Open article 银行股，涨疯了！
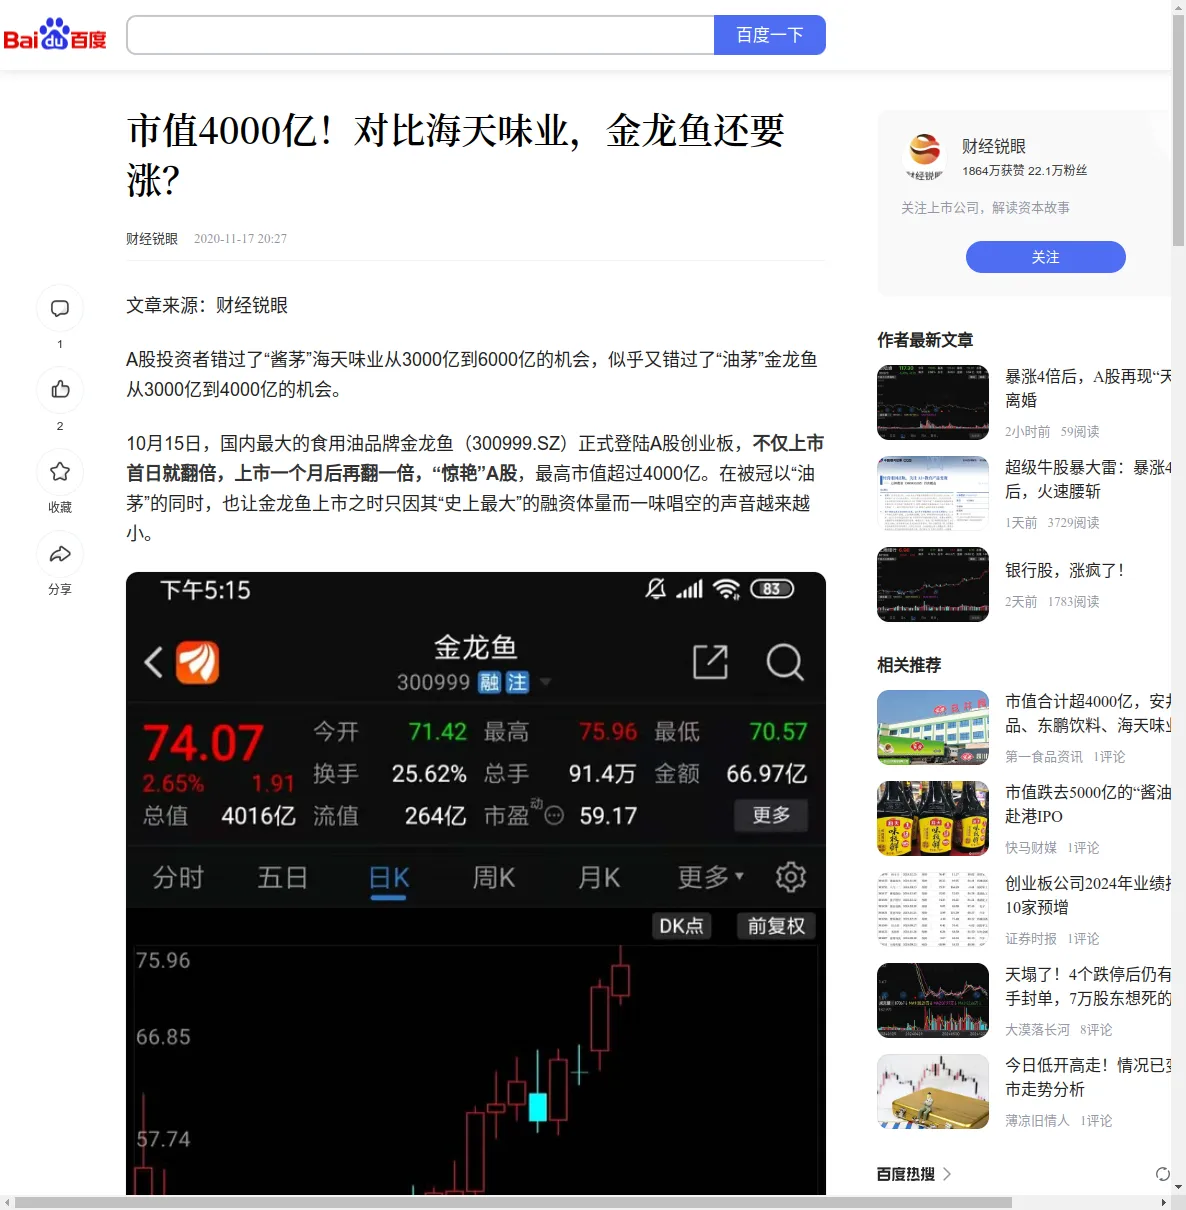Screen dimensions: 1186x1210 1065,570
